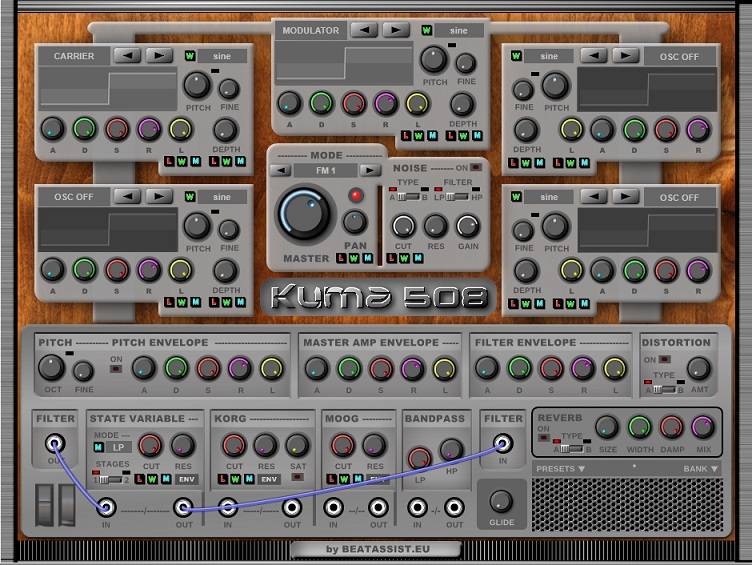
Task: Toggle the Noise ON switch
Action: click(x=476, y=167)
